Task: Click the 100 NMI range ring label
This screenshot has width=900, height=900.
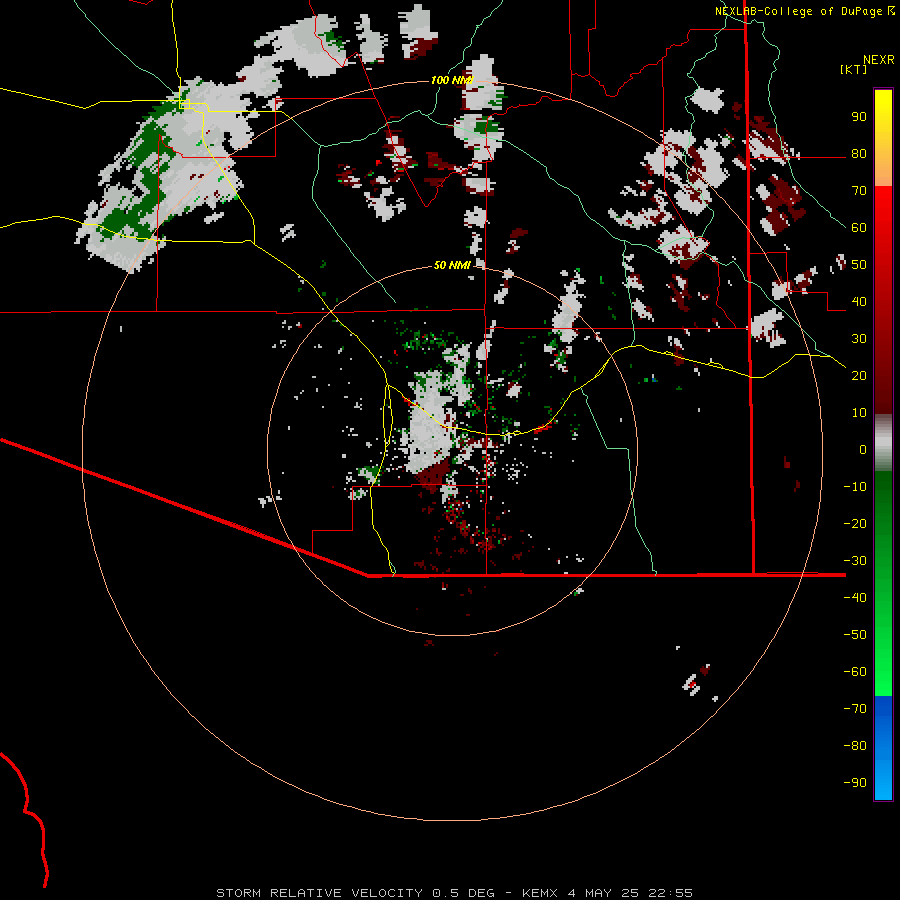Action: (x=451, y=80)
